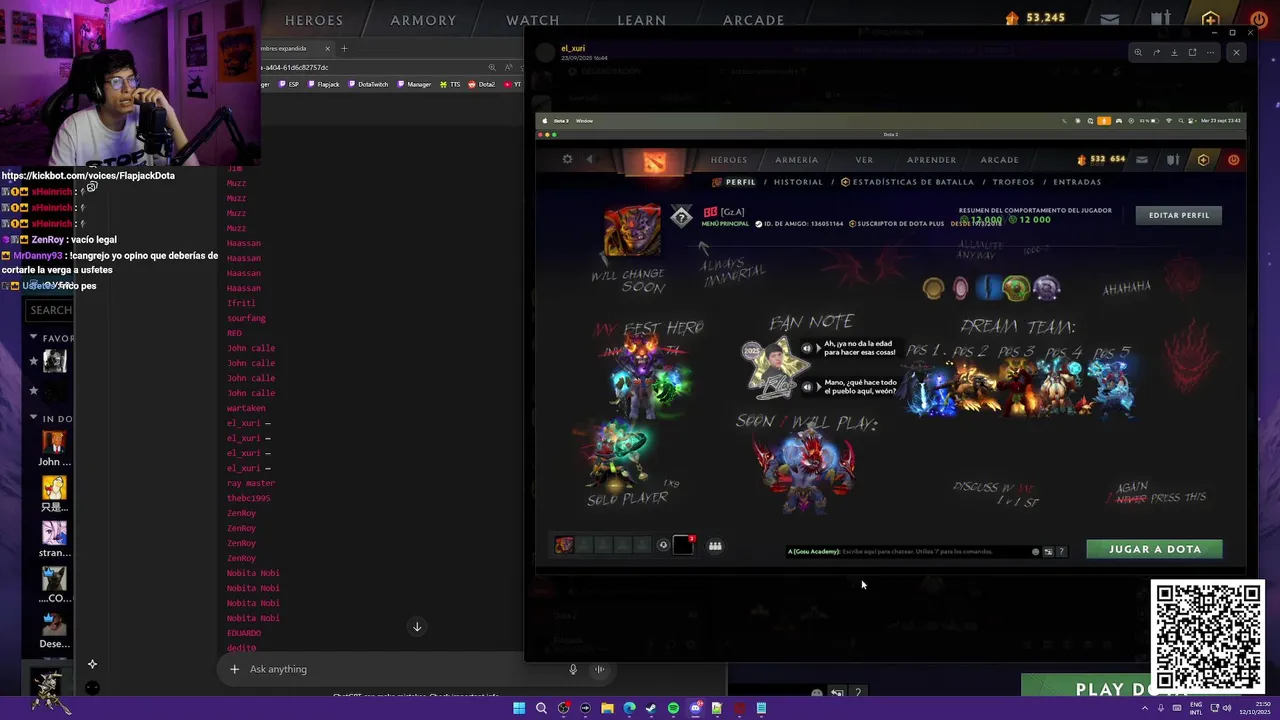
Task: Click the red Dota power button
Action: tap(1258, 19)
